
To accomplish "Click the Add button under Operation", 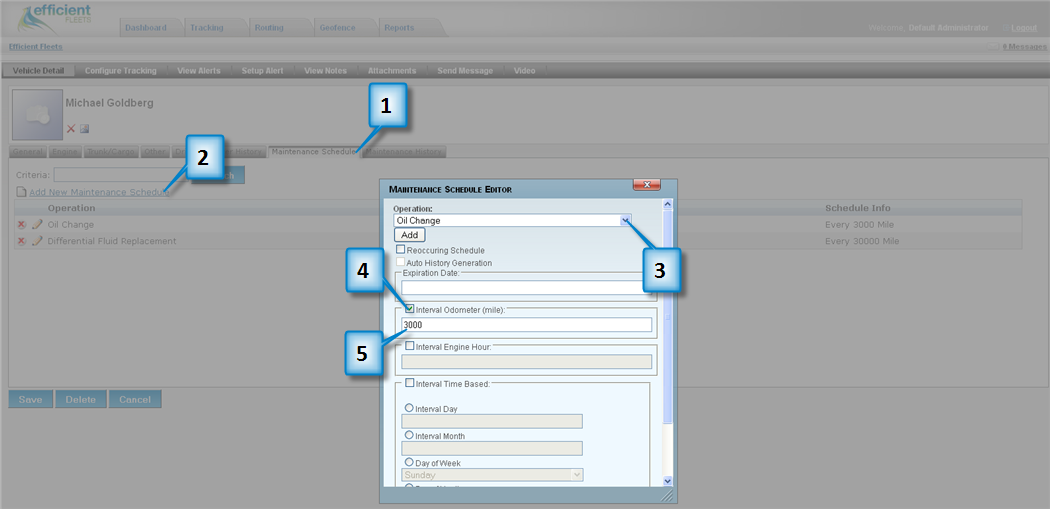I will (x=409, y=235).
